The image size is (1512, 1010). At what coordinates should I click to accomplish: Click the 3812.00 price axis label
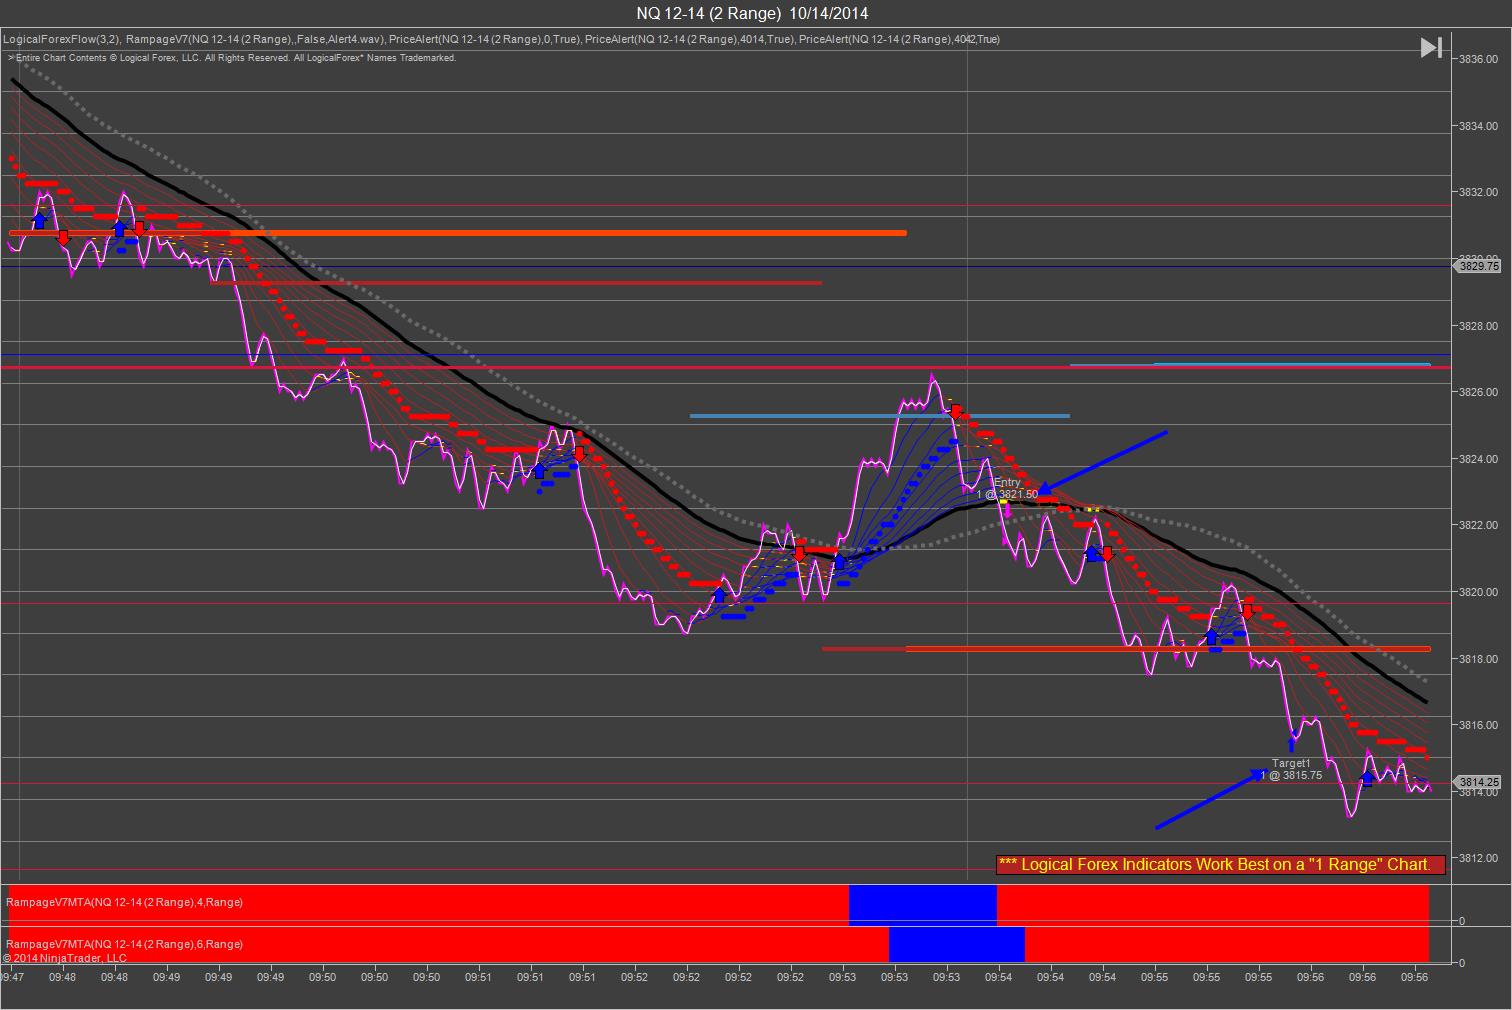pos(1478,858)
